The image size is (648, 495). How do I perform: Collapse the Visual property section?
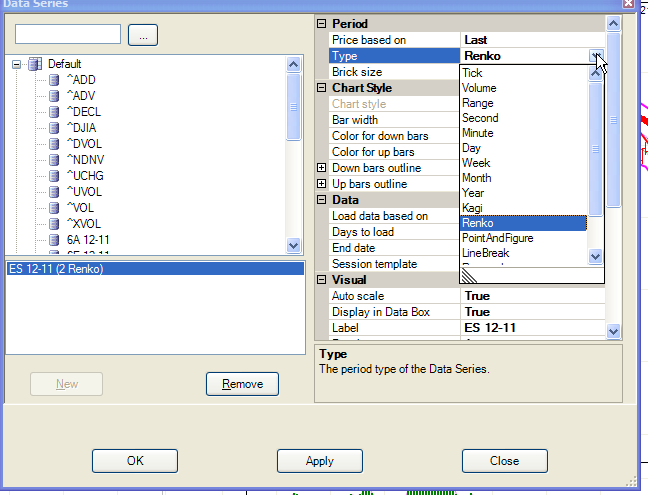(x=322, y=280)
